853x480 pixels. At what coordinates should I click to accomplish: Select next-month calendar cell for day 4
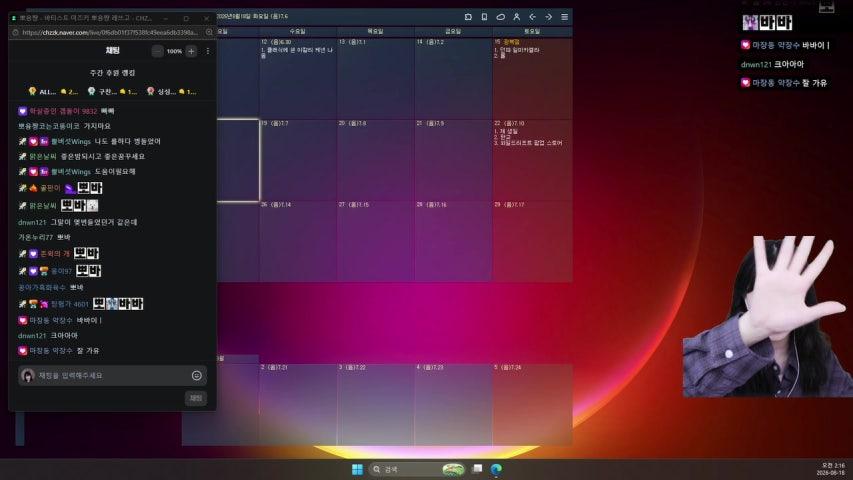pos(454,405)
